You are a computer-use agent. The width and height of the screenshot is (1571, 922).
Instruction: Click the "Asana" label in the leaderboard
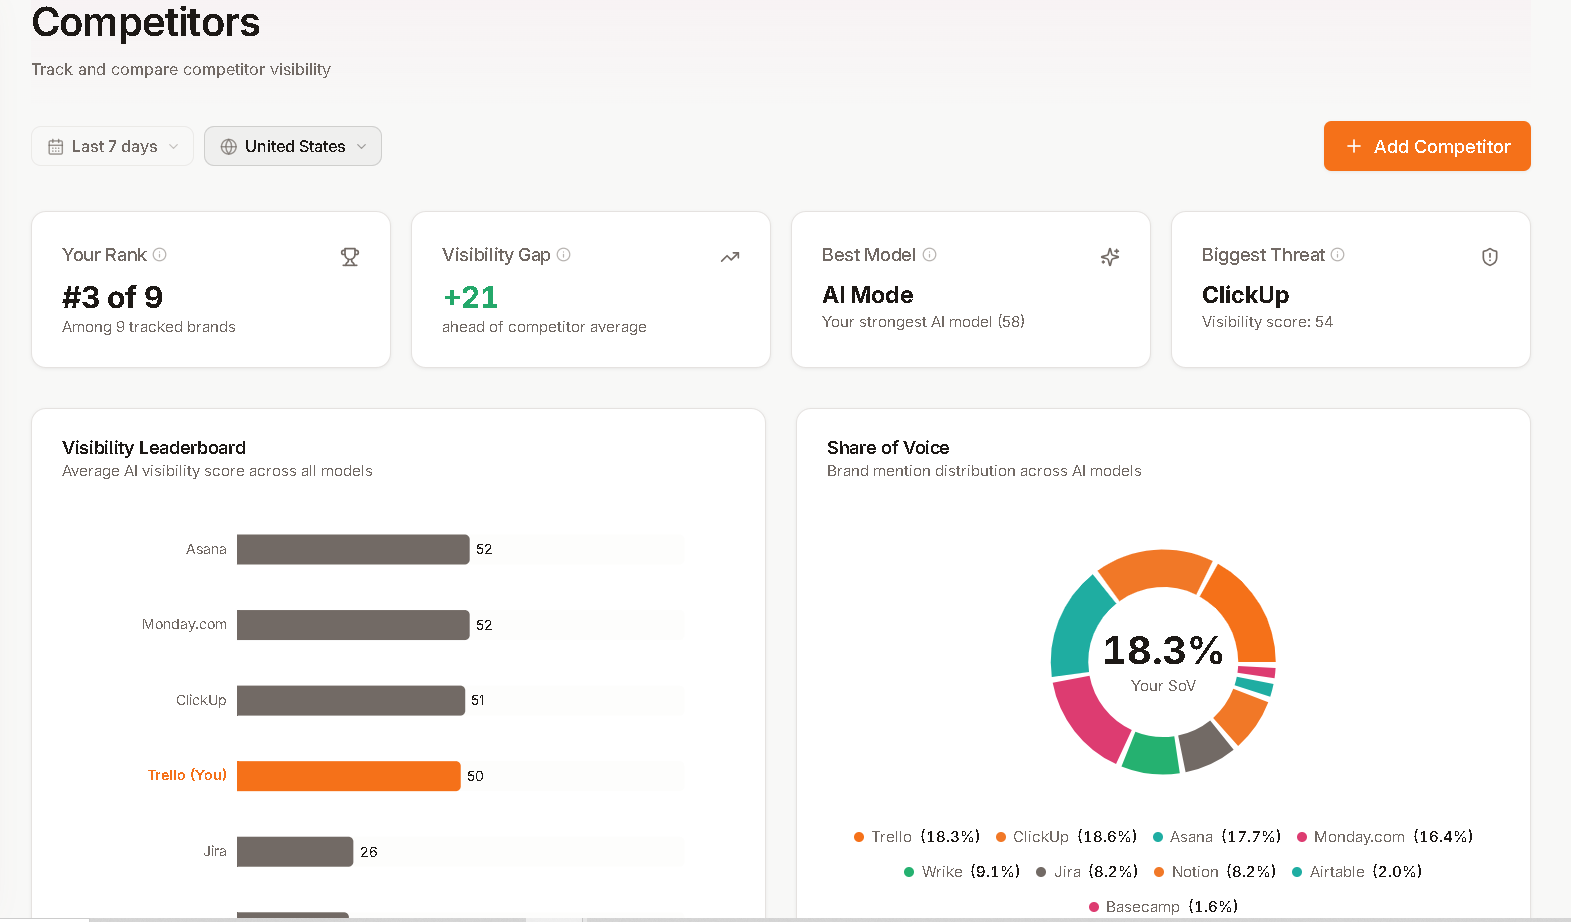coord(206,549)
